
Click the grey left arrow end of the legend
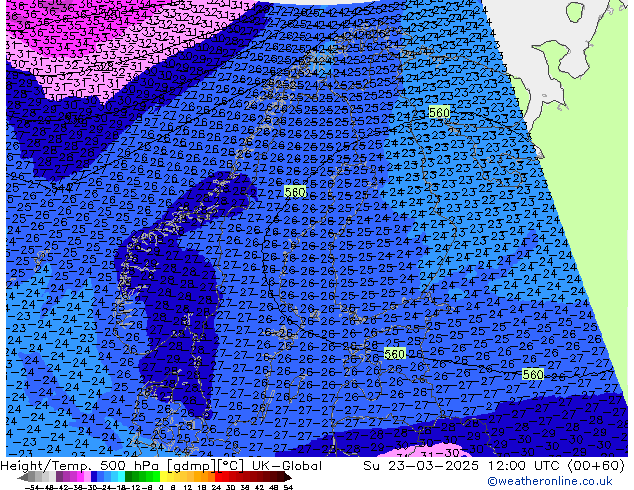(x=23, y=478)
